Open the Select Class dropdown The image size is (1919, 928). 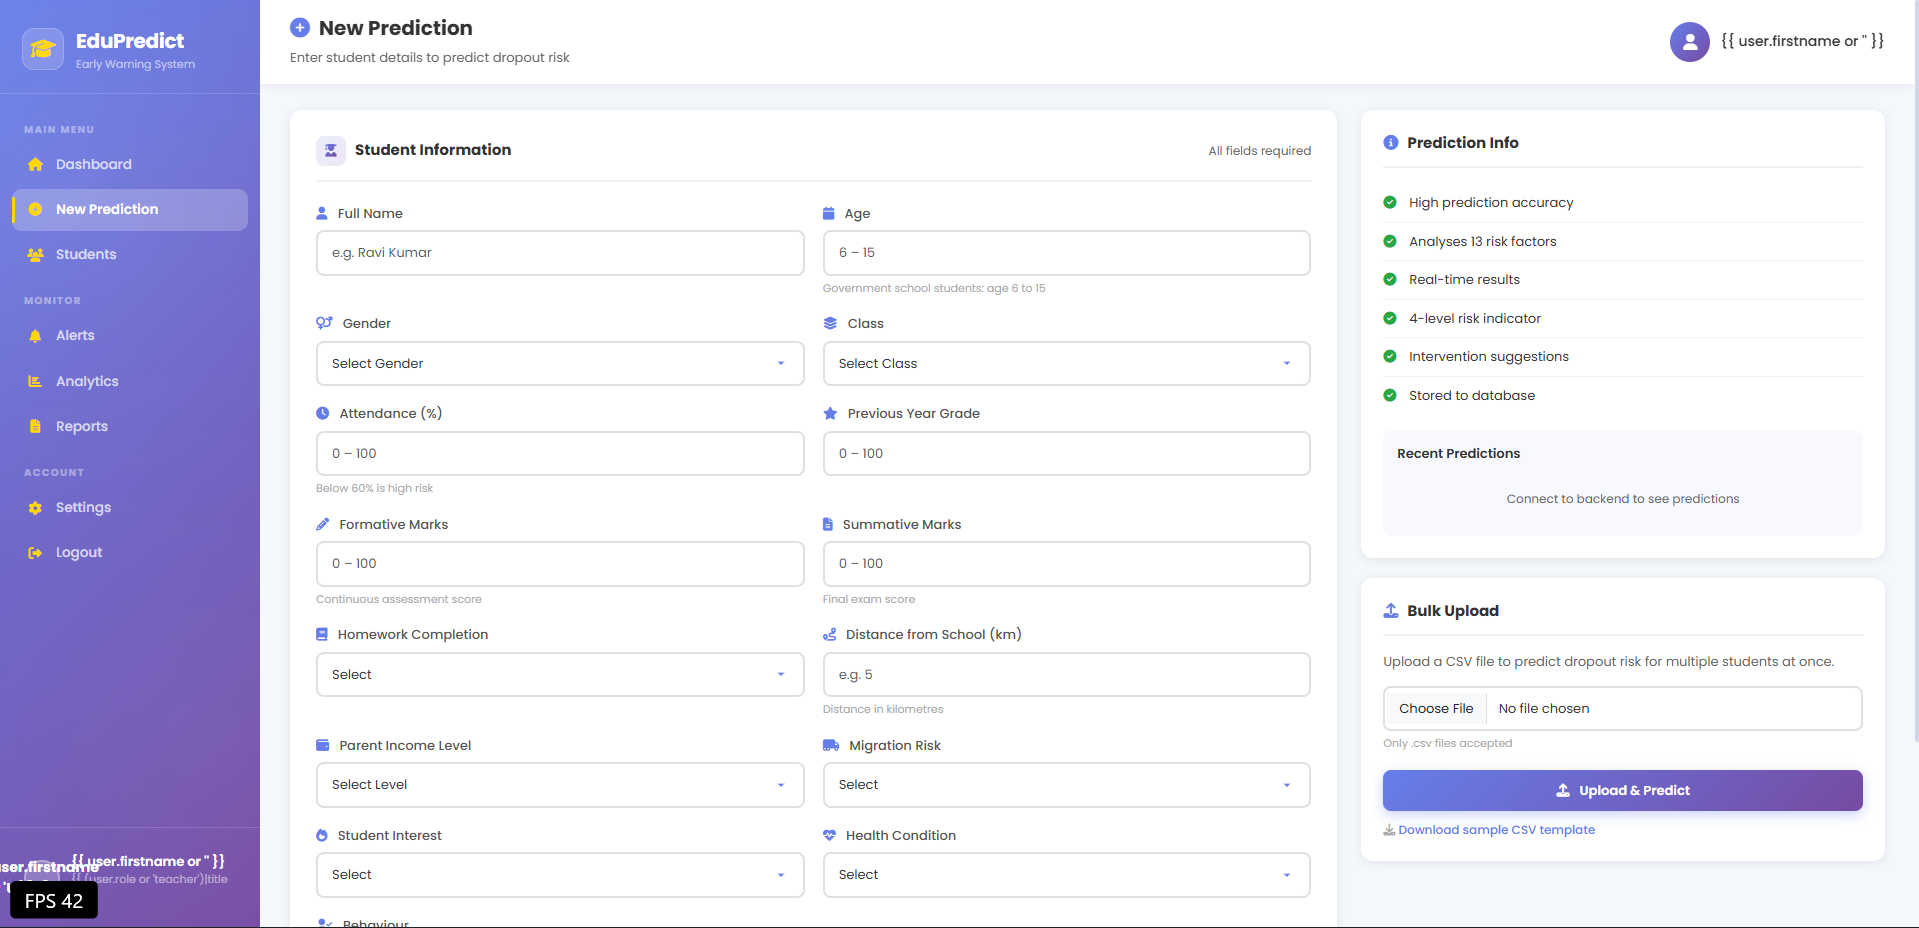coord(1066,364)
